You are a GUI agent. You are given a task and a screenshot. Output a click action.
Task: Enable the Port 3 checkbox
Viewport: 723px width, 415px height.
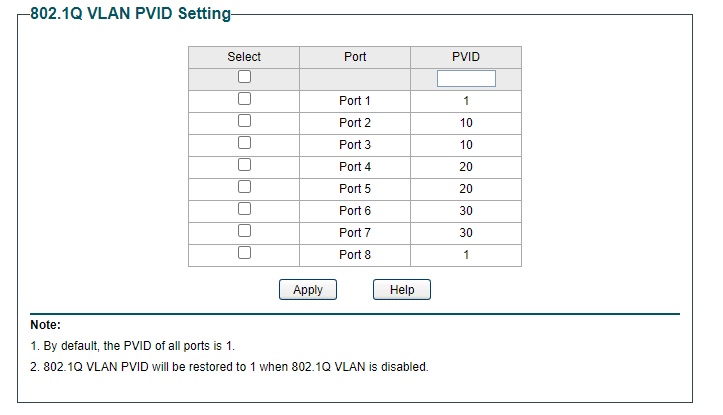point(244,143)
